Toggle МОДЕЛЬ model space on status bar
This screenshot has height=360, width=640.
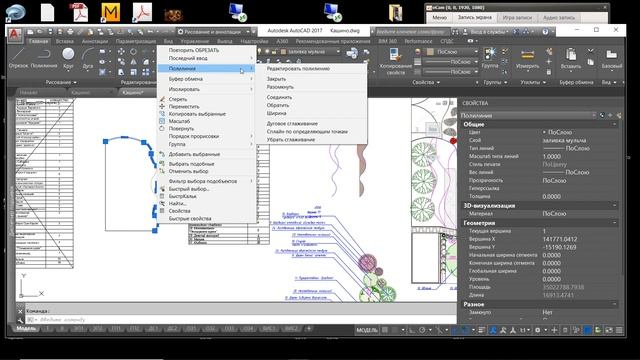click(x=367, y=330)
